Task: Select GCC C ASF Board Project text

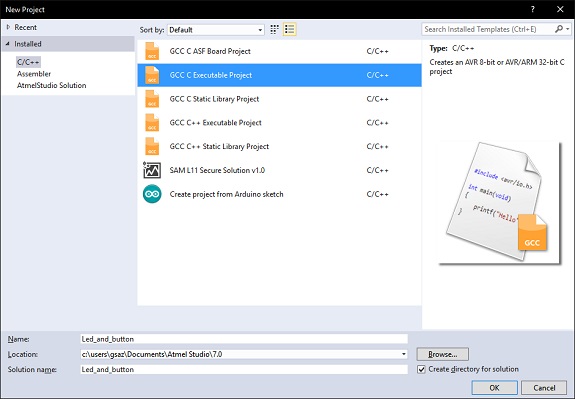Action: pyautogui.click(x=210, y=51)
